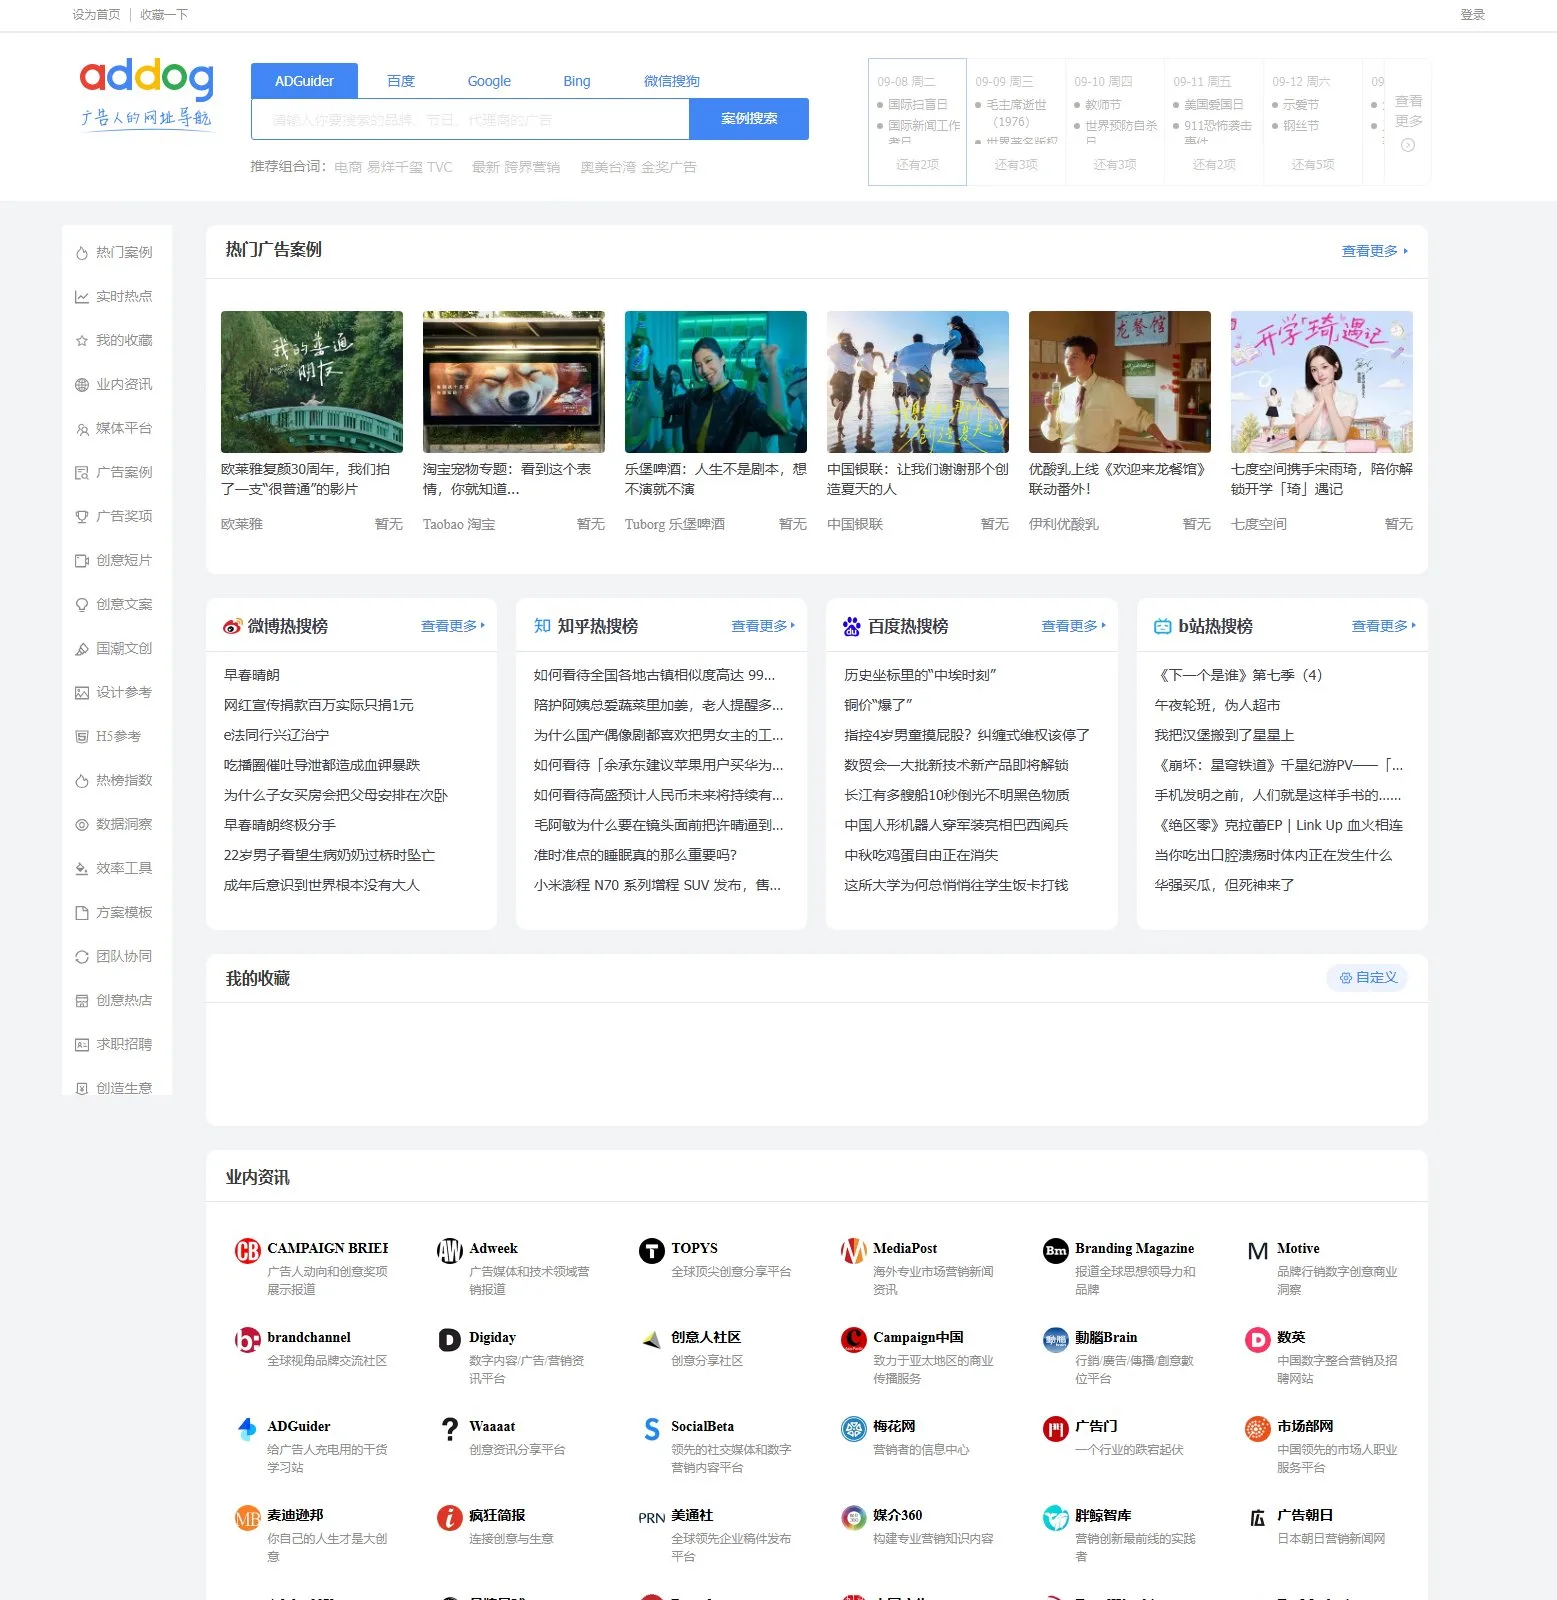
Task: Click the 市场部网 orange site icon
Action: (1258, 1429)
